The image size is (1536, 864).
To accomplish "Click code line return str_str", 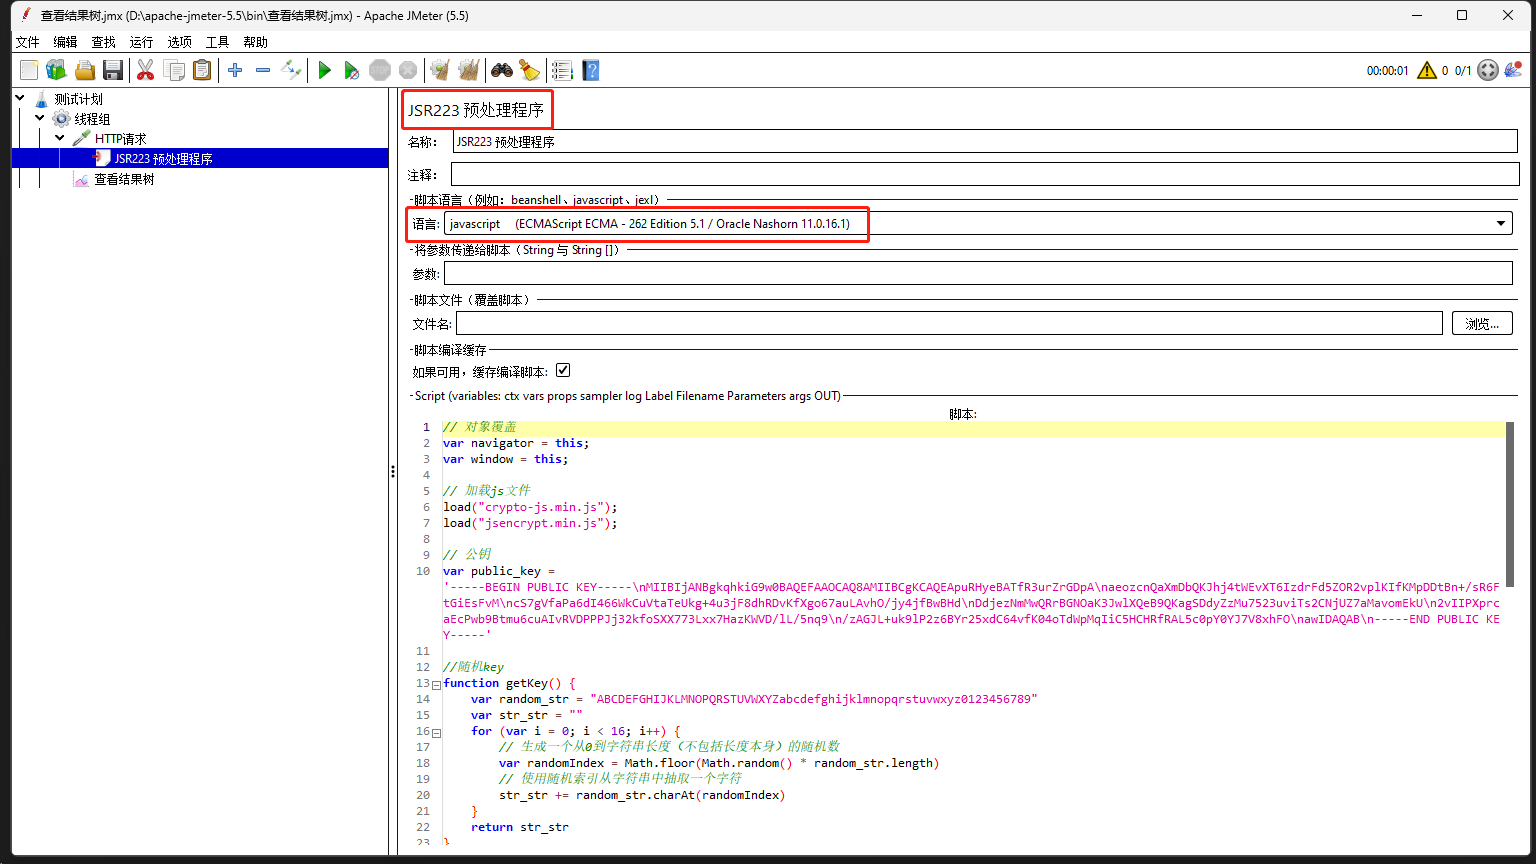I will pos(520,827).
